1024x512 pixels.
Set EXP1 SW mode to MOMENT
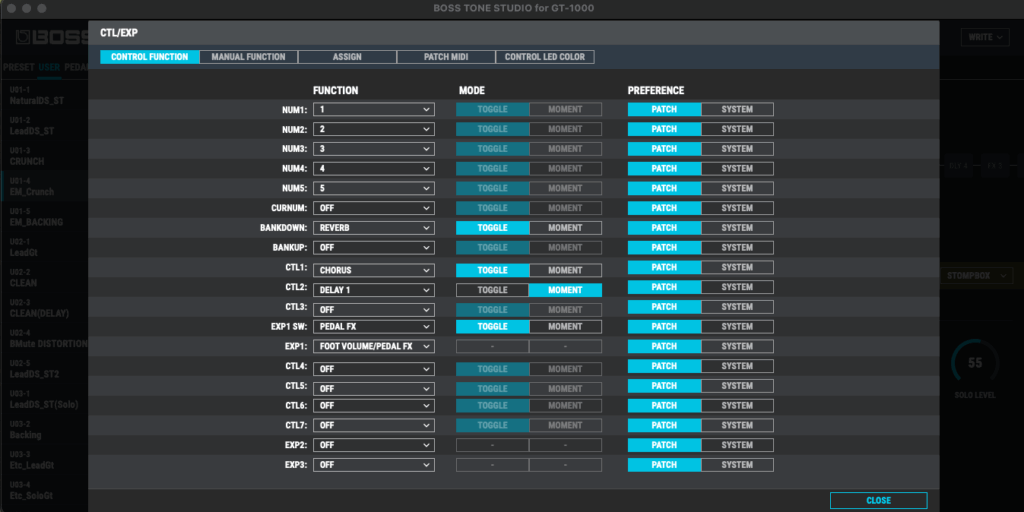click(x=565, y=326)
